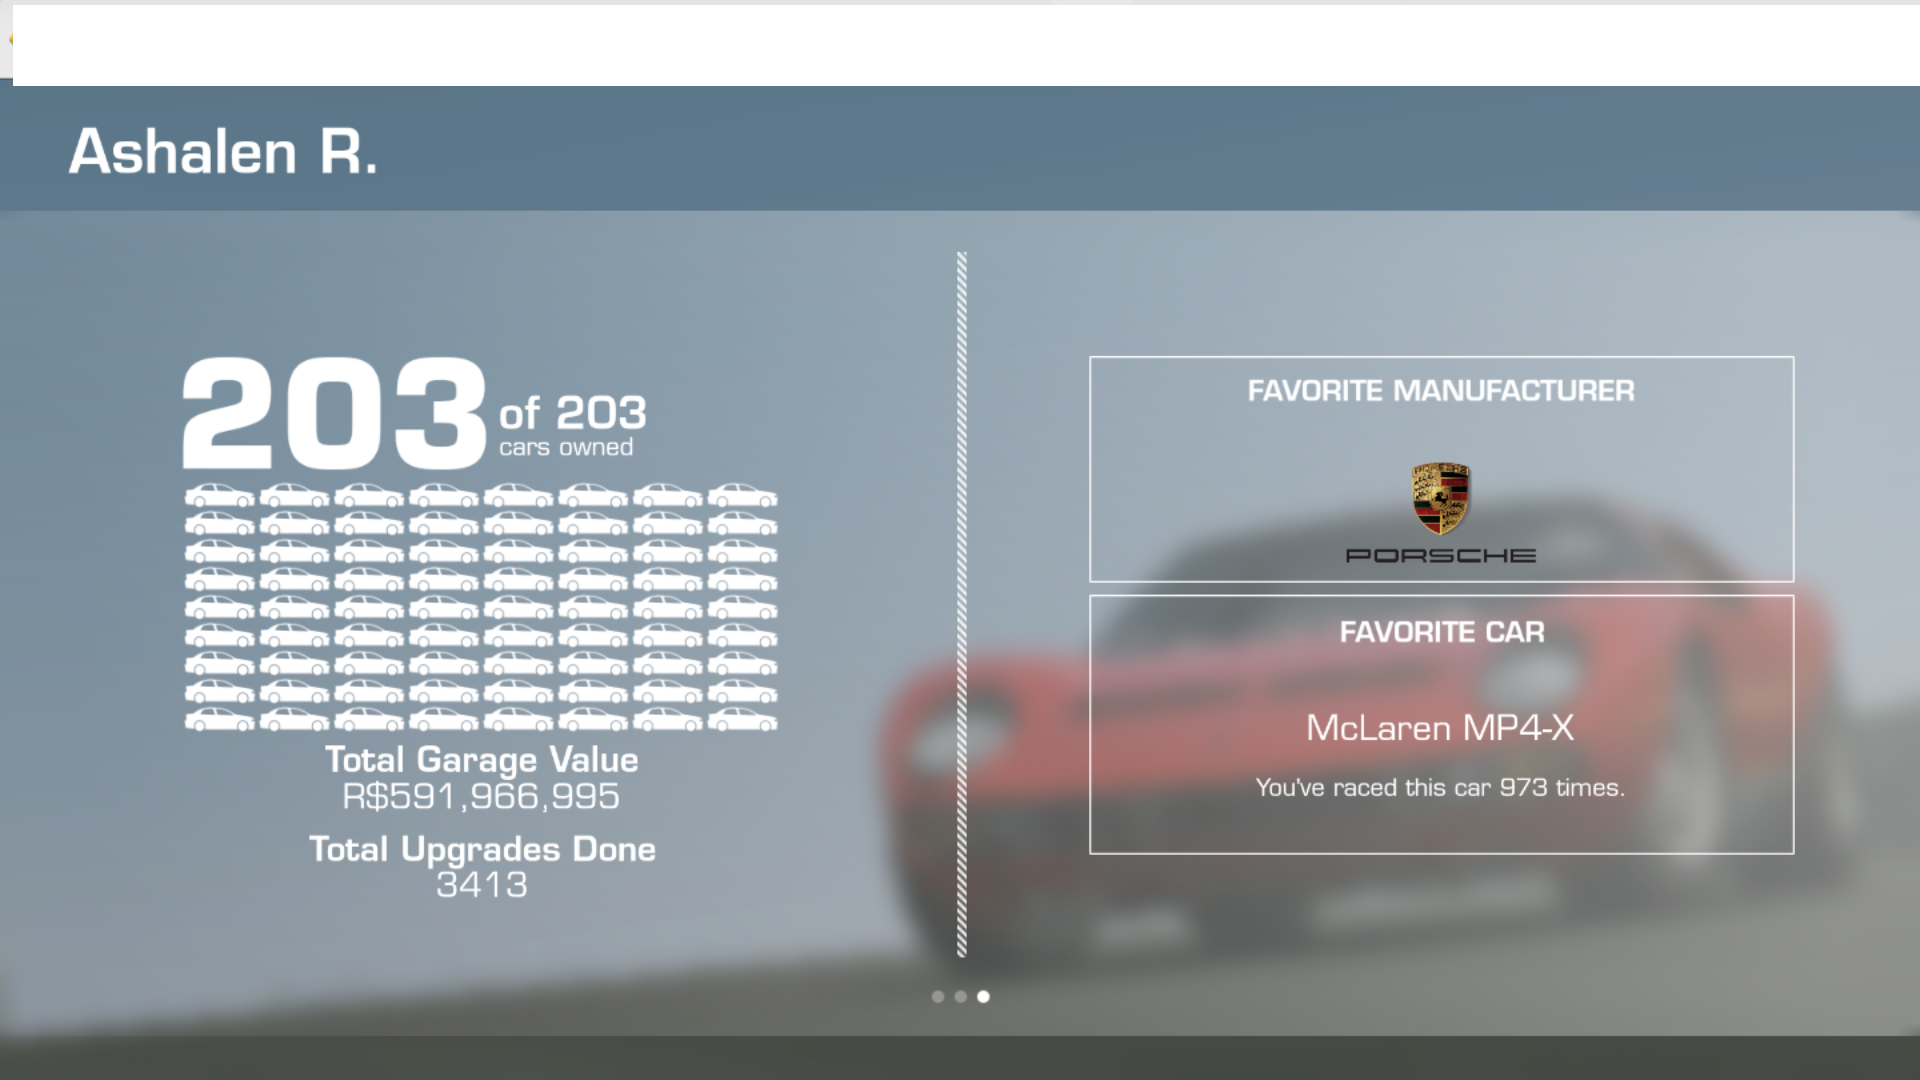Click the FAVORITE CAR heading
This screenshot has width=1920, height=1080.
(x=1442, y=632)
